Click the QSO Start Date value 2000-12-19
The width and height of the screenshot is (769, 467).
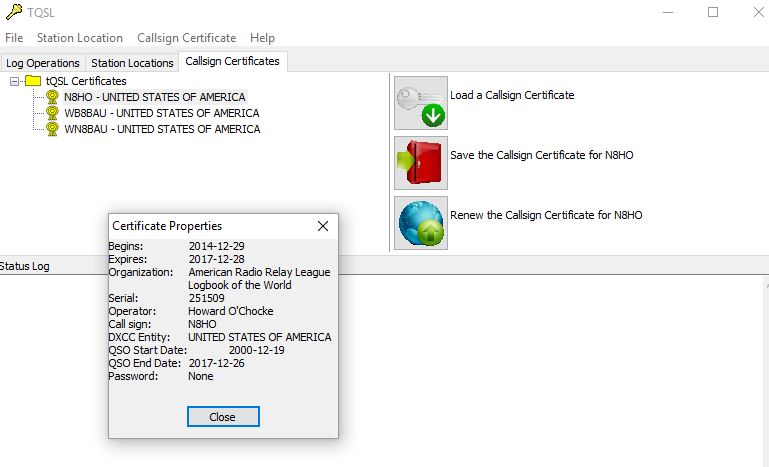pyautogui.click(x=256, y=350)
